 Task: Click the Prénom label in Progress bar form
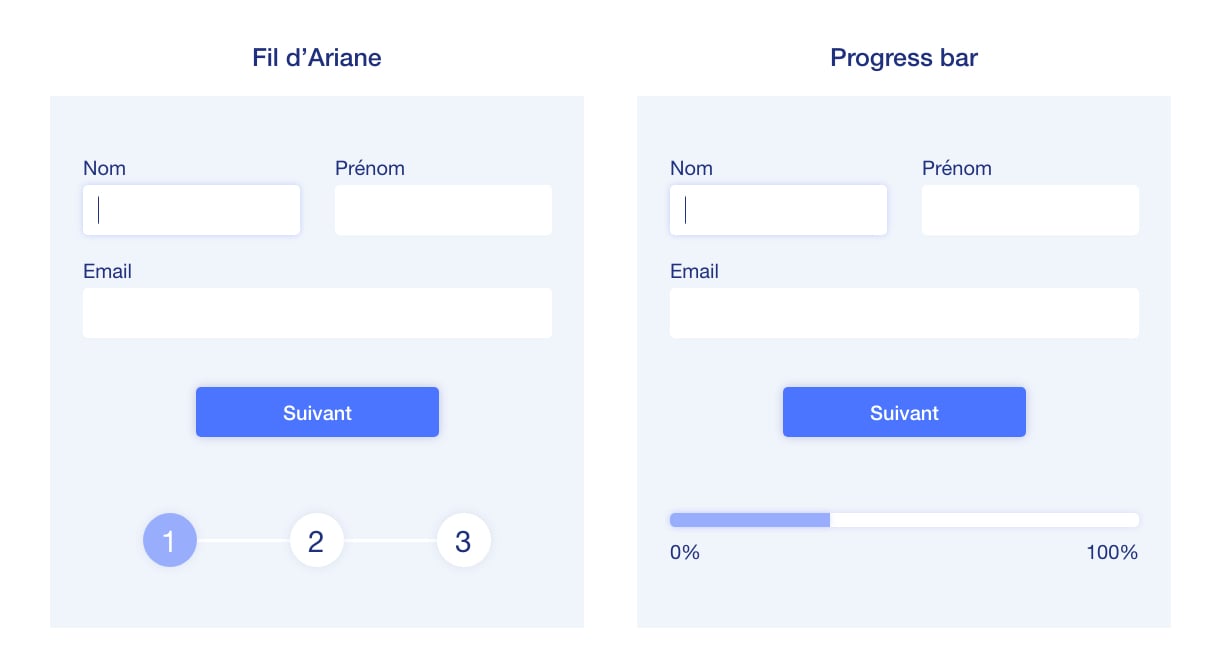(957, 168)
